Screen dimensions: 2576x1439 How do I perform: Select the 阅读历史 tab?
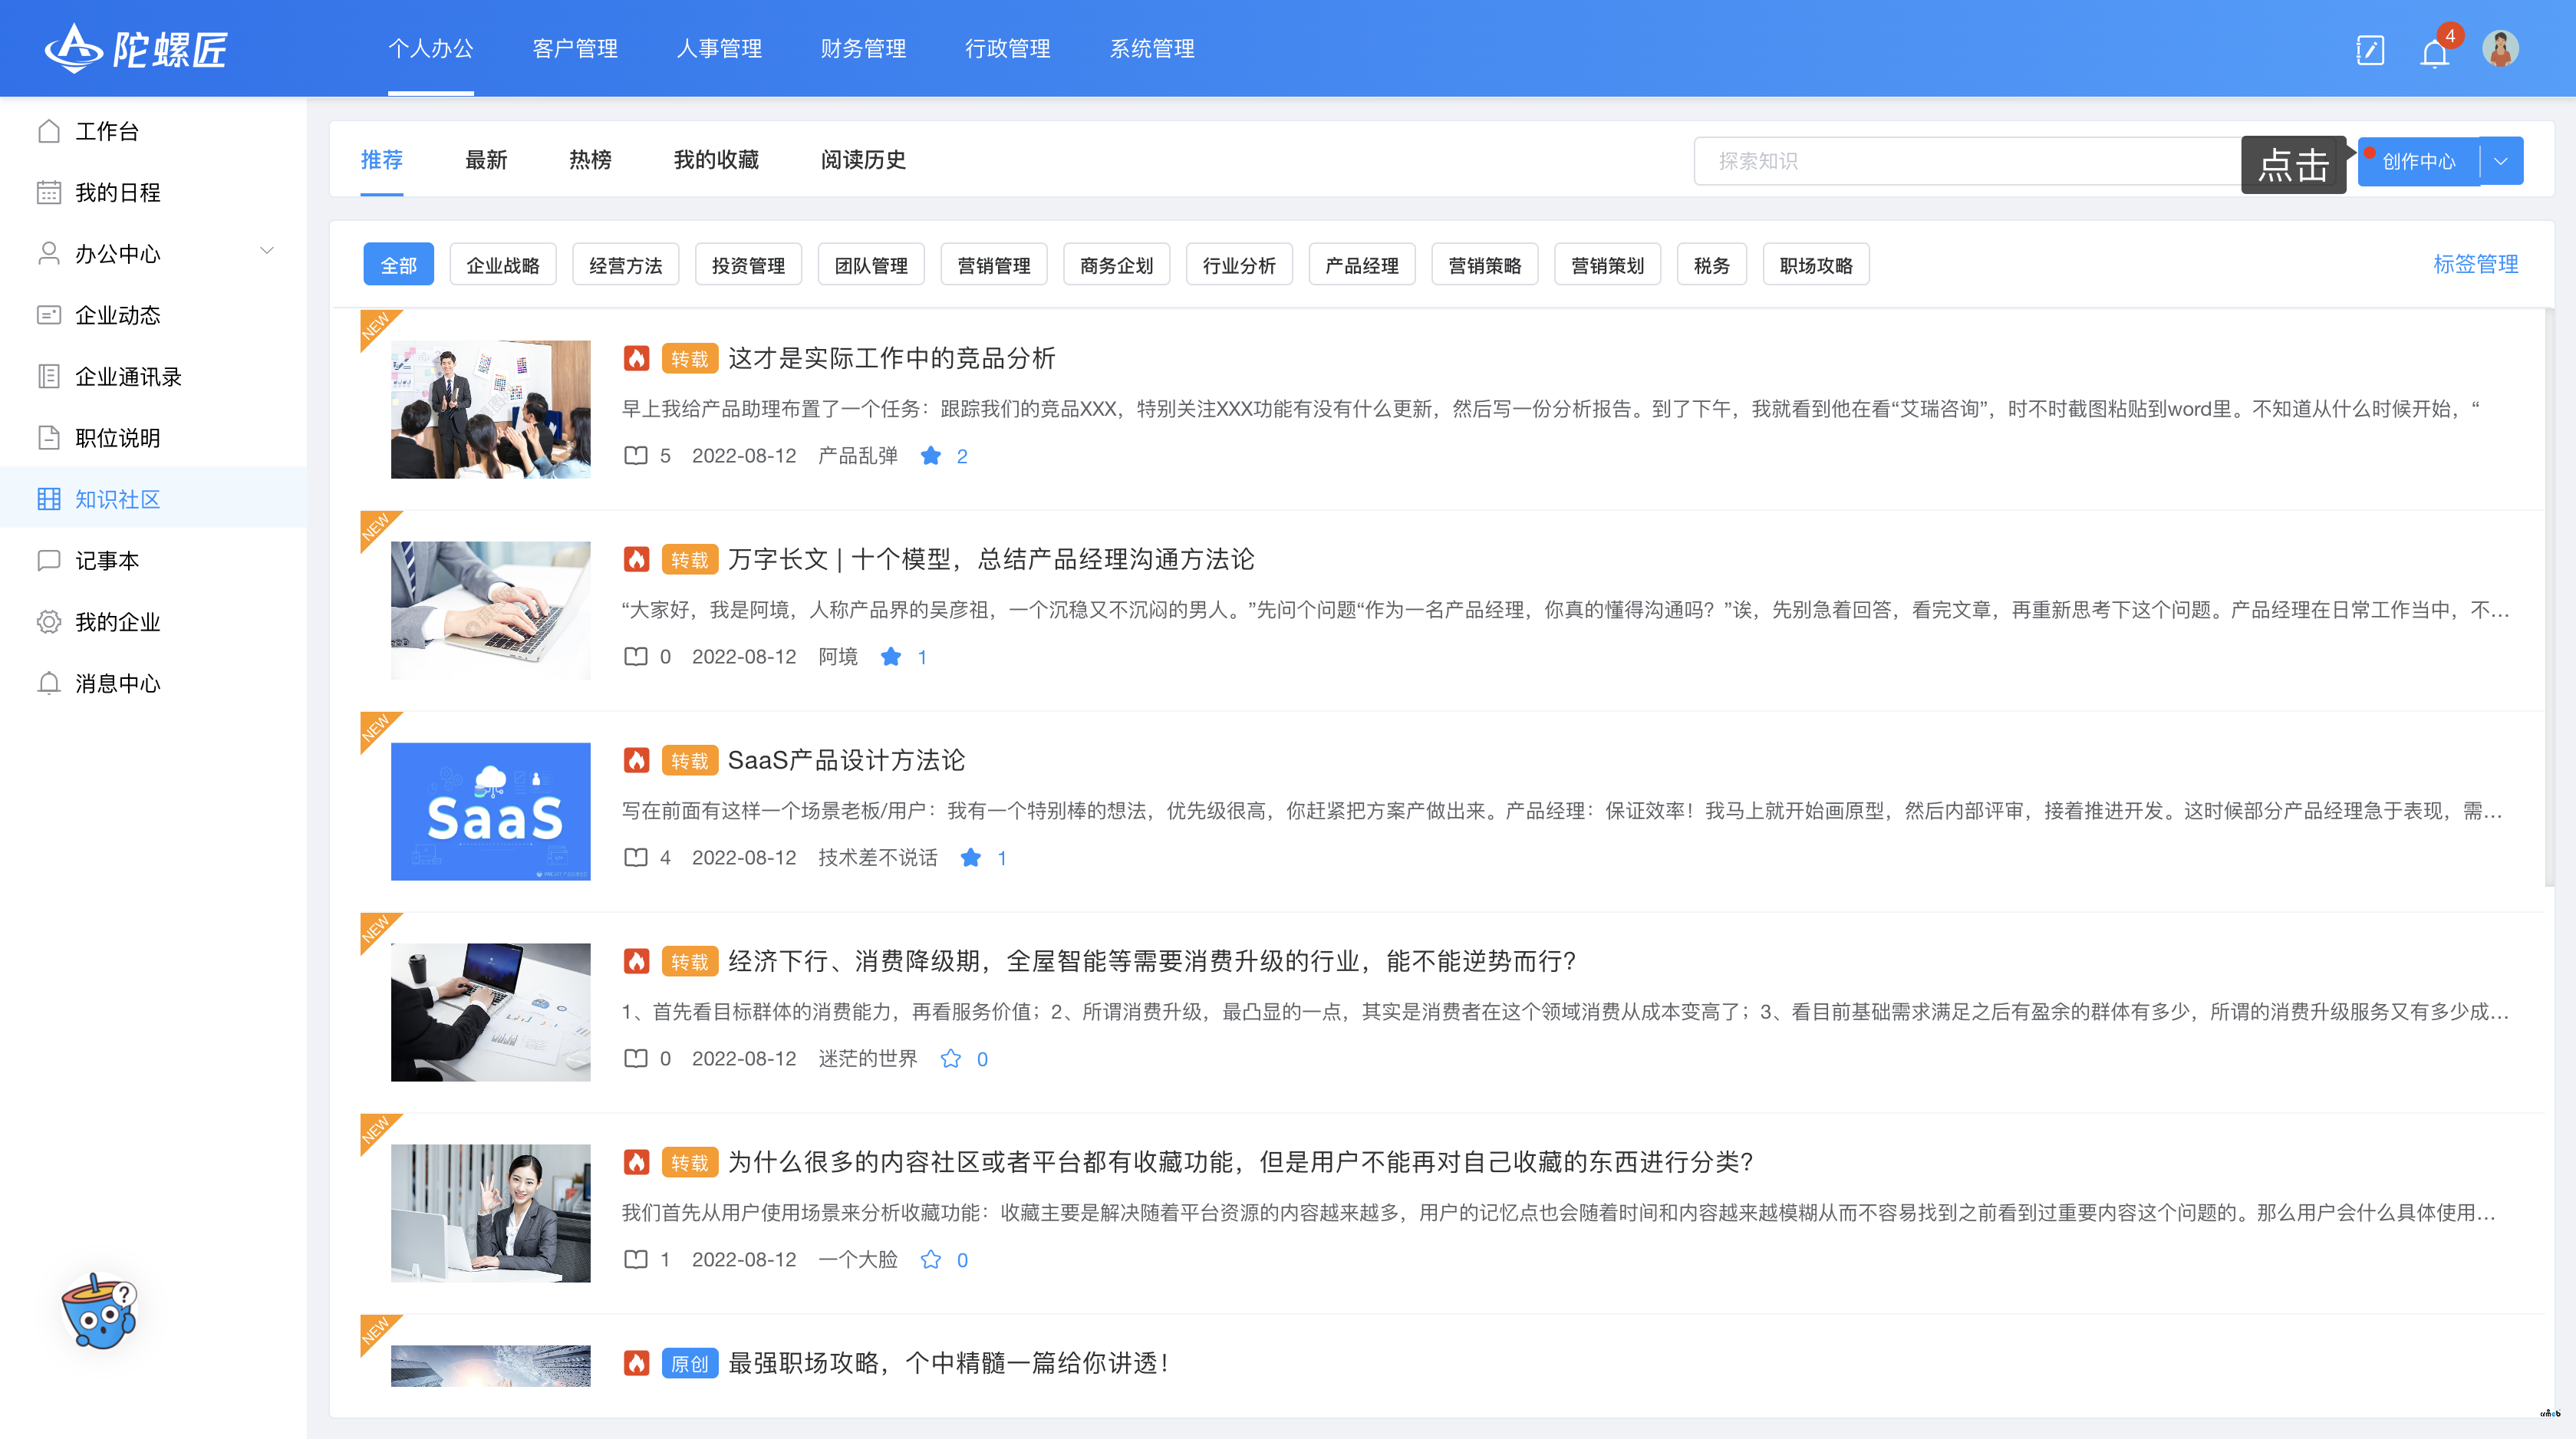pyautogui.click(x=864, y=160)
